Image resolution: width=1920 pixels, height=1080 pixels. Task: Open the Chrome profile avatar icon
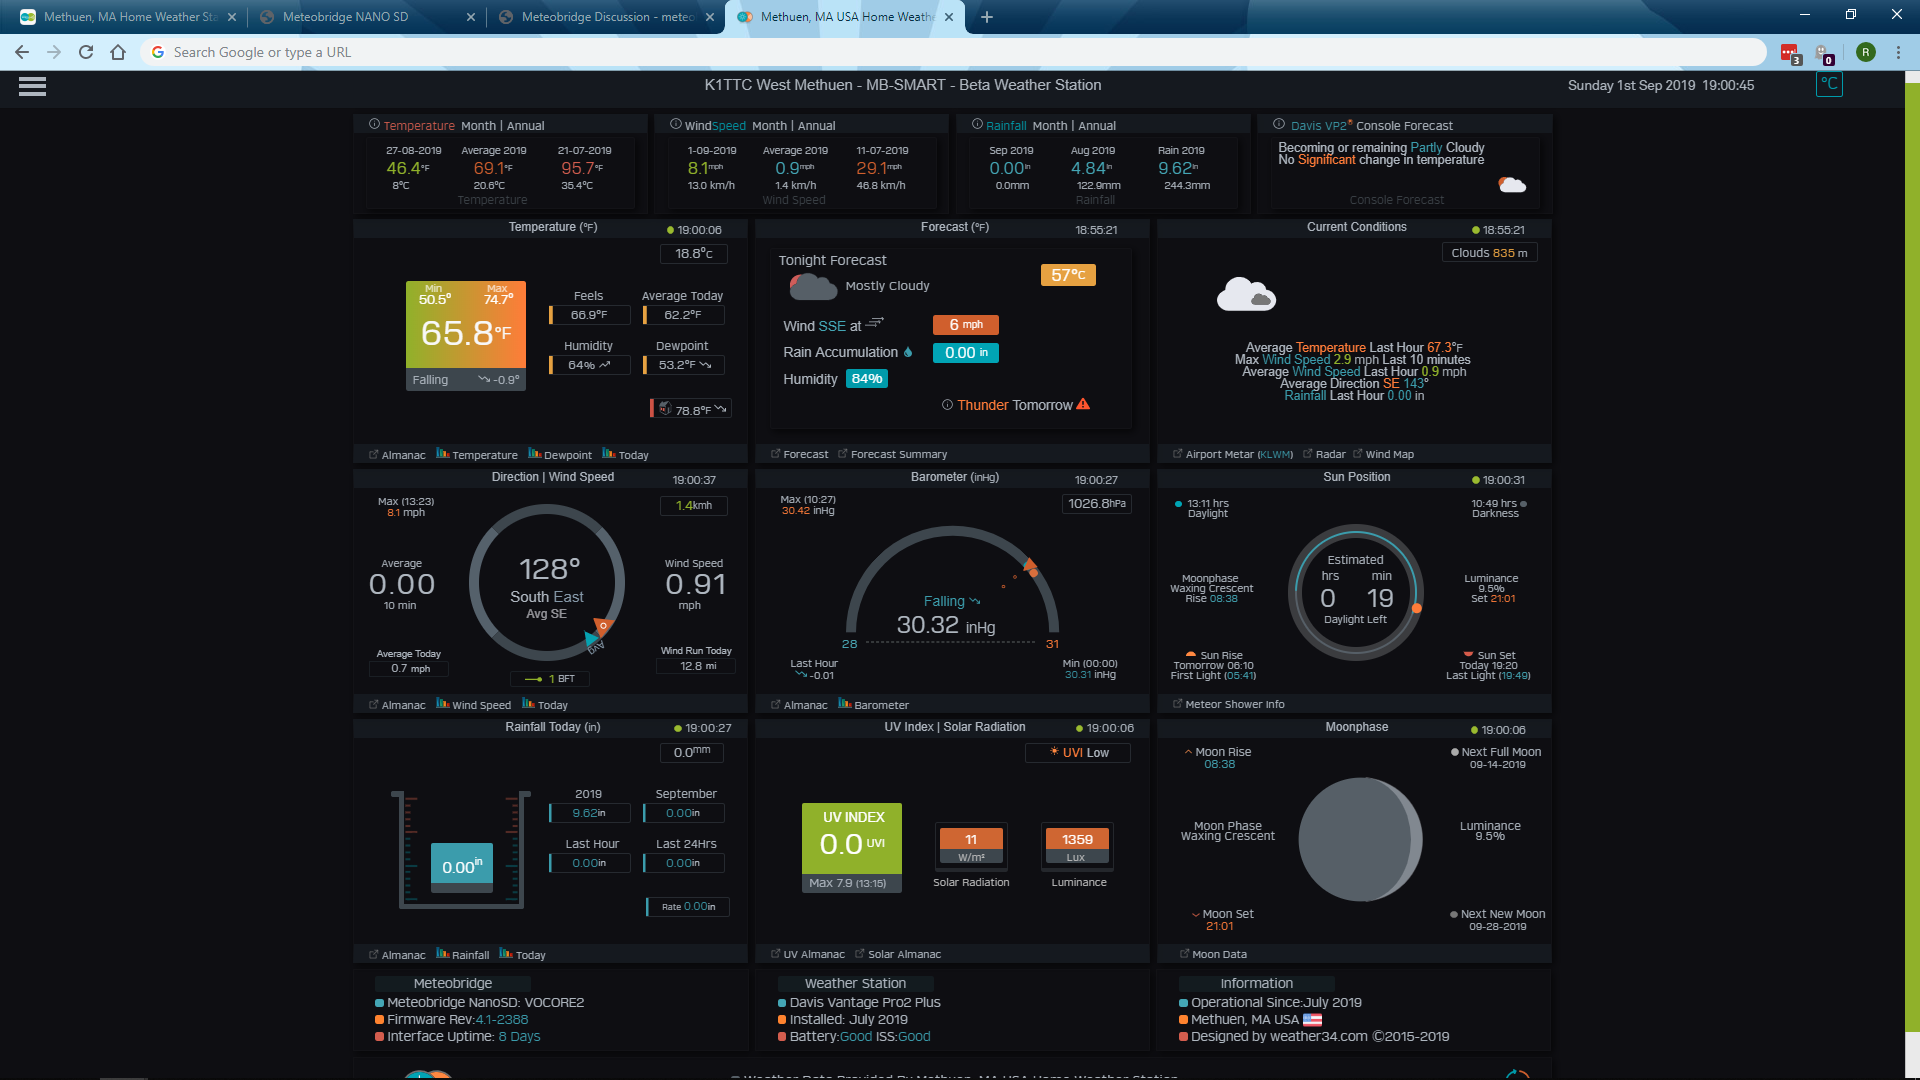pyautogui.click(x=1865, y=52)
